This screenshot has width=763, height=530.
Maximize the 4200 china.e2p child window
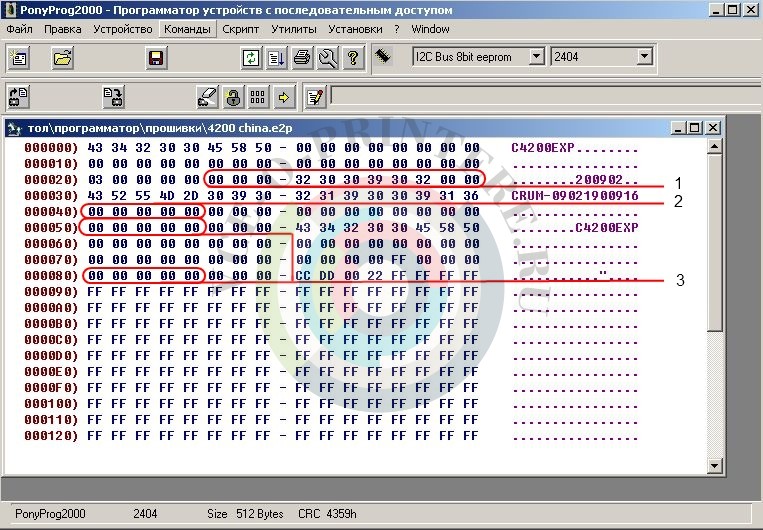(694, 128)
